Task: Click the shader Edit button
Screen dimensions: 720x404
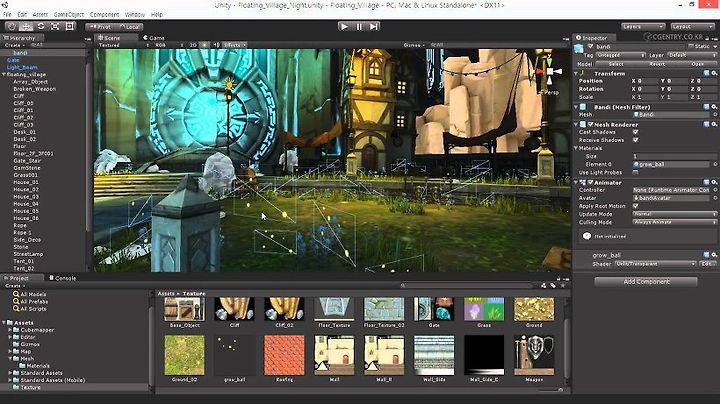Action: click(x=708, y=264)
